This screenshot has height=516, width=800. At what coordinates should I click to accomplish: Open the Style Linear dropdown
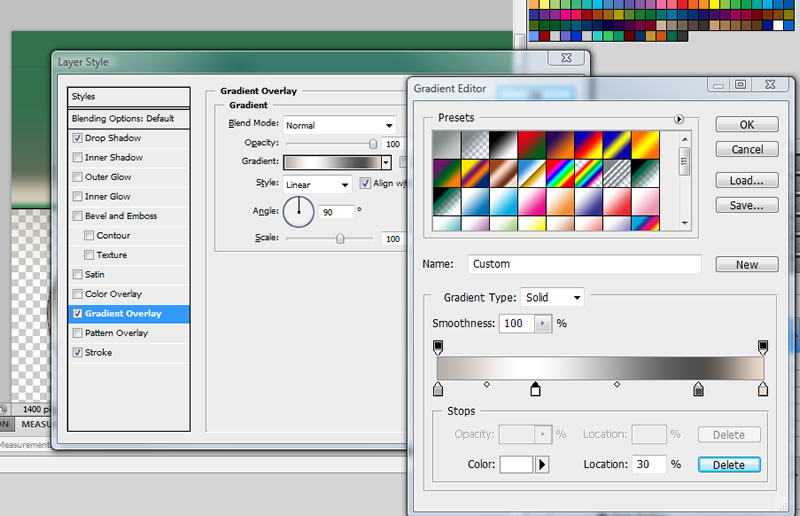click(x=317, y=185)
